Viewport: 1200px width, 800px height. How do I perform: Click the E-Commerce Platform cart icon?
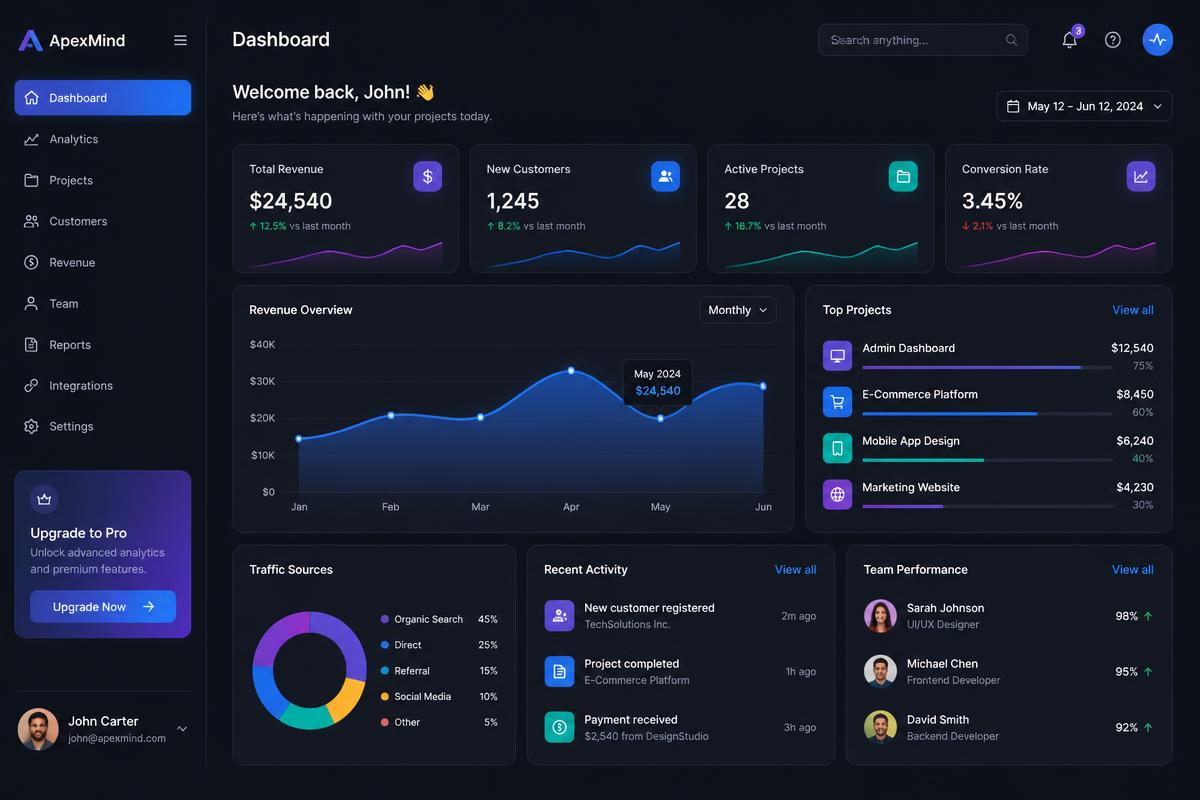(x=837, y=402)
